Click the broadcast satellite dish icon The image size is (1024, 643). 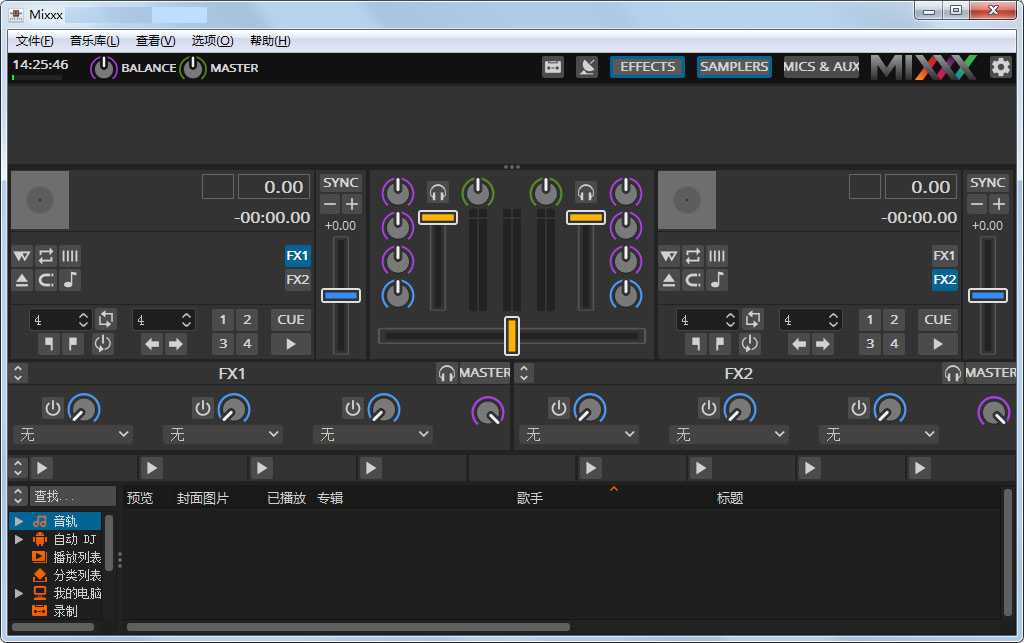pyautogui.click(x=587, y=67)
